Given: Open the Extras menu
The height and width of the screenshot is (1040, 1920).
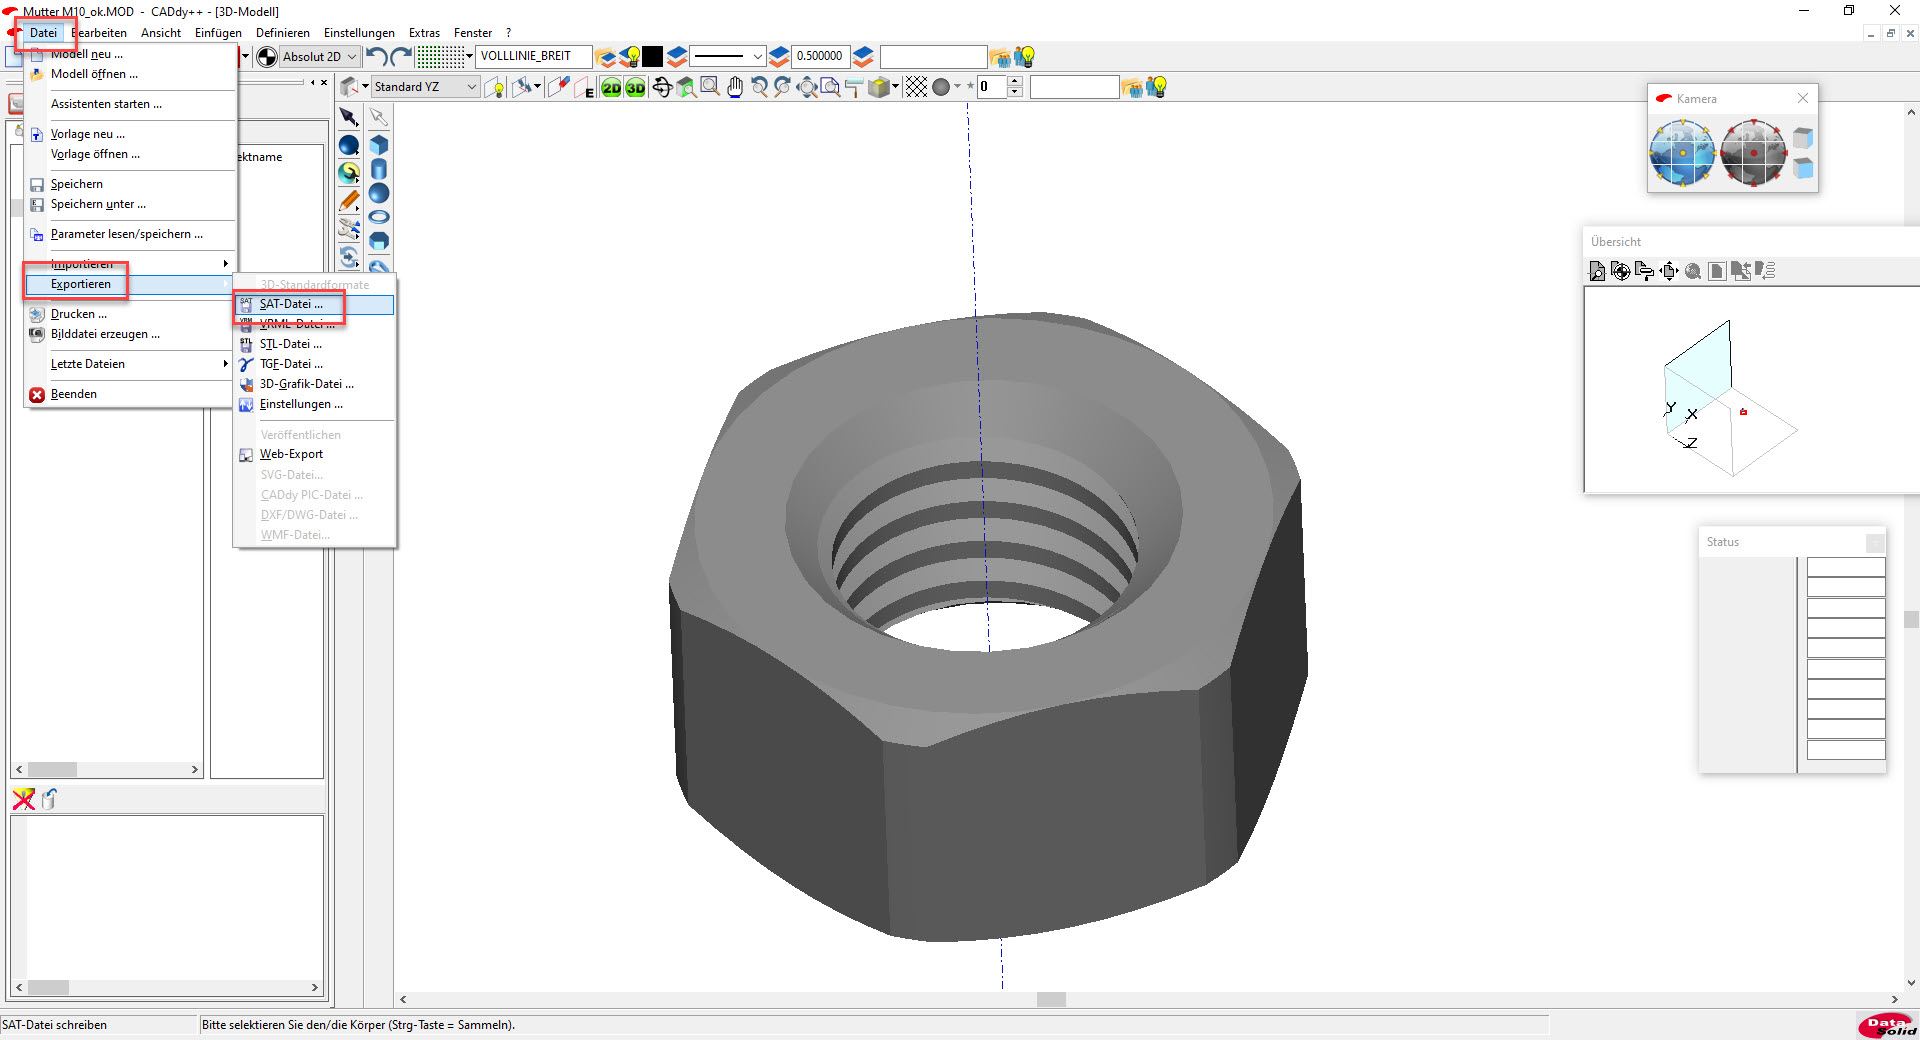Looking at the screenshot, I should pyautogui.click(x=424, y=33).
